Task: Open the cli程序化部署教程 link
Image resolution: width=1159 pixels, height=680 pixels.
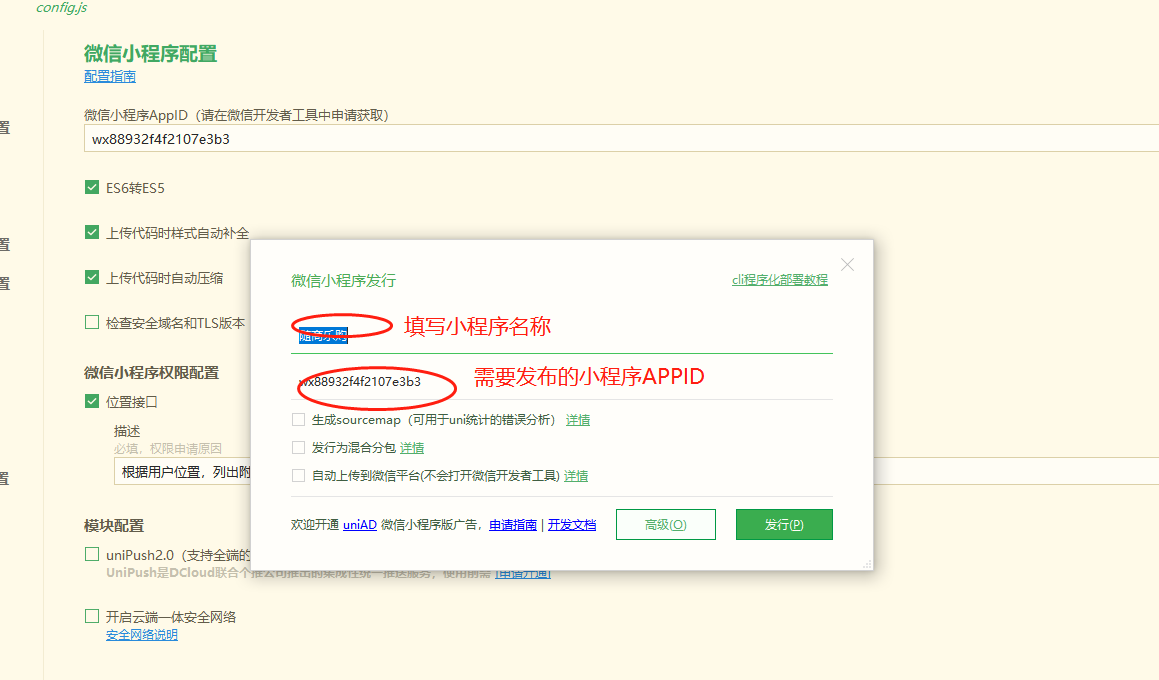Action: (779, 280)
